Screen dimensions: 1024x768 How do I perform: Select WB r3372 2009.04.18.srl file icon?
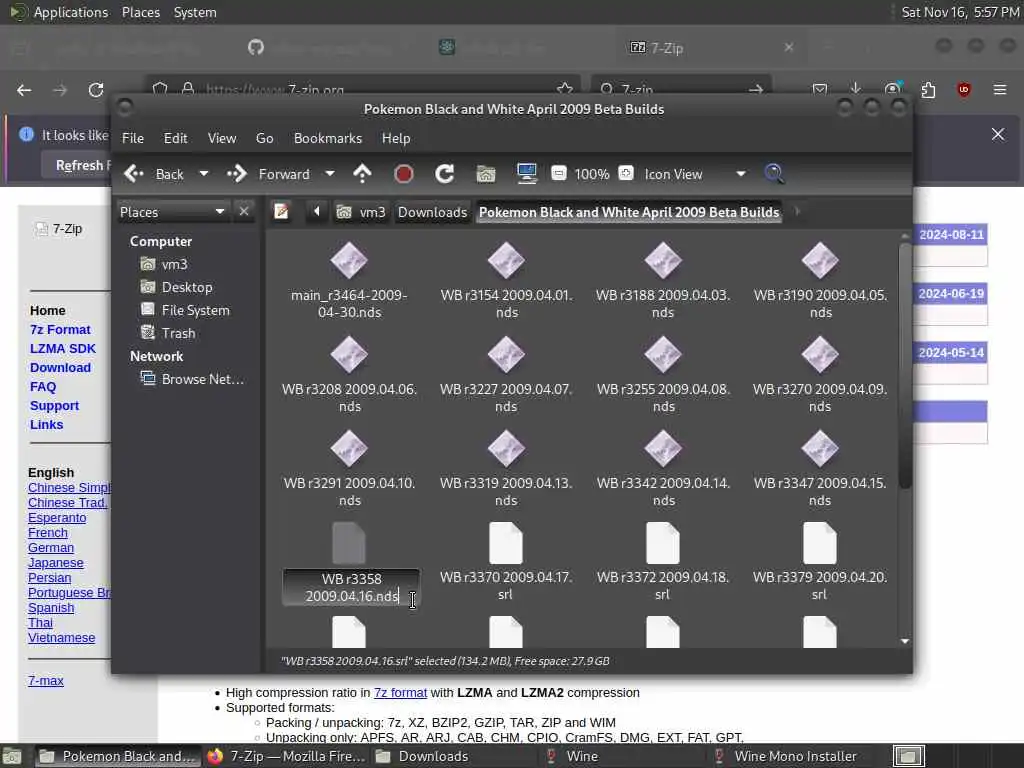coord(663,543)
